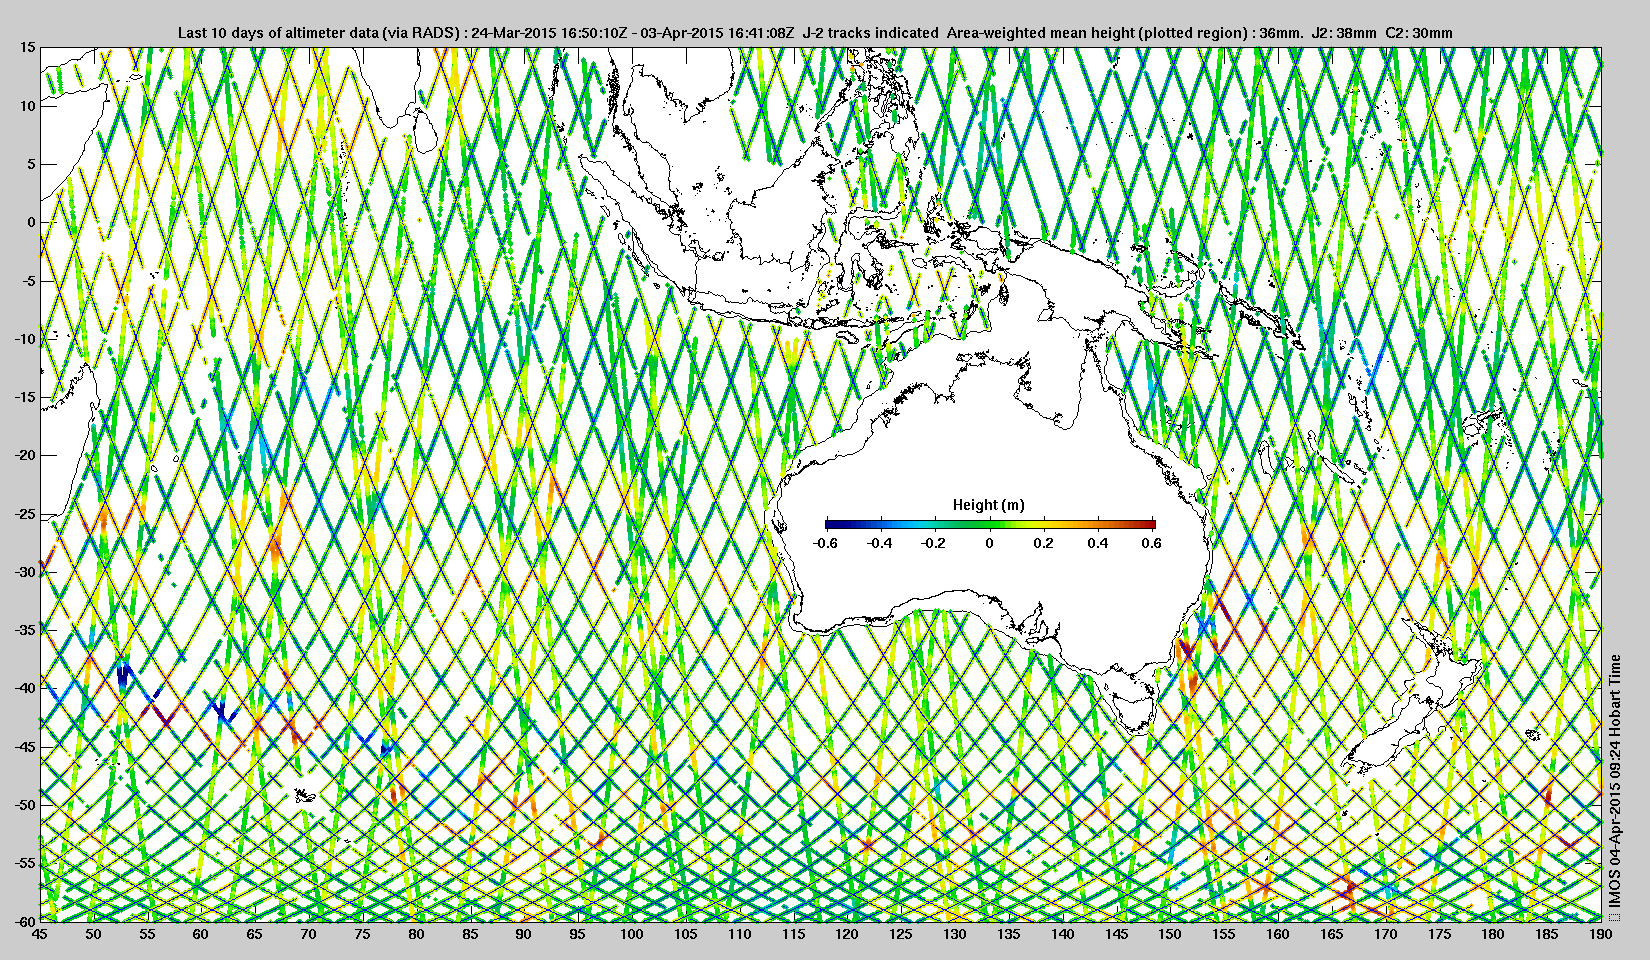Image resolution: width=1650 pixels, height=960 pixels.
Task: Click latitude axis tick "-45"
Action: (x=26, y=747)
